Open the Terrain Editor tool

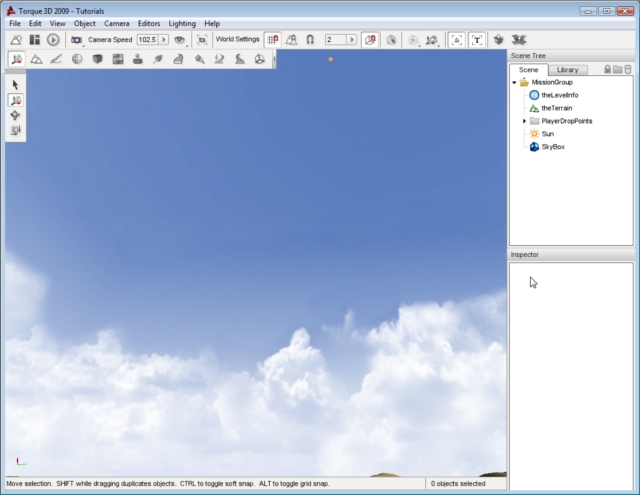[36, 60]
